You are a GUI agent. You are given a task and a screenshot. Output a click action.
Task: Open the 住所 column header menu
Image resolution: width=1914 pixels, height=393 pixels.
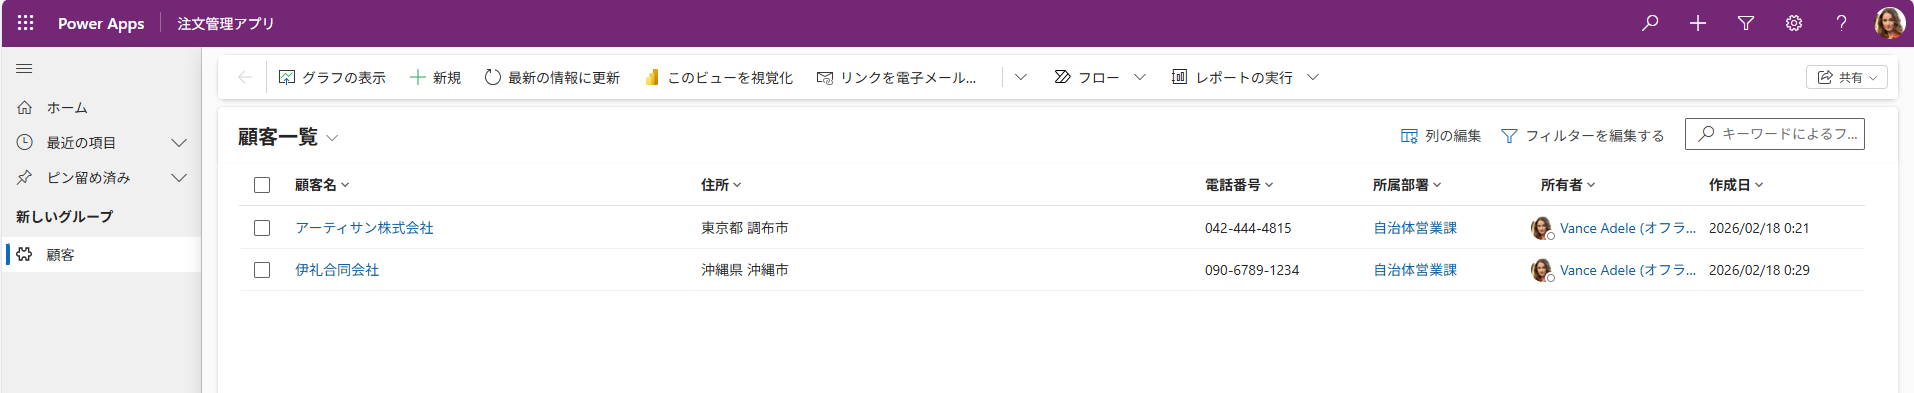click(721, 185)
